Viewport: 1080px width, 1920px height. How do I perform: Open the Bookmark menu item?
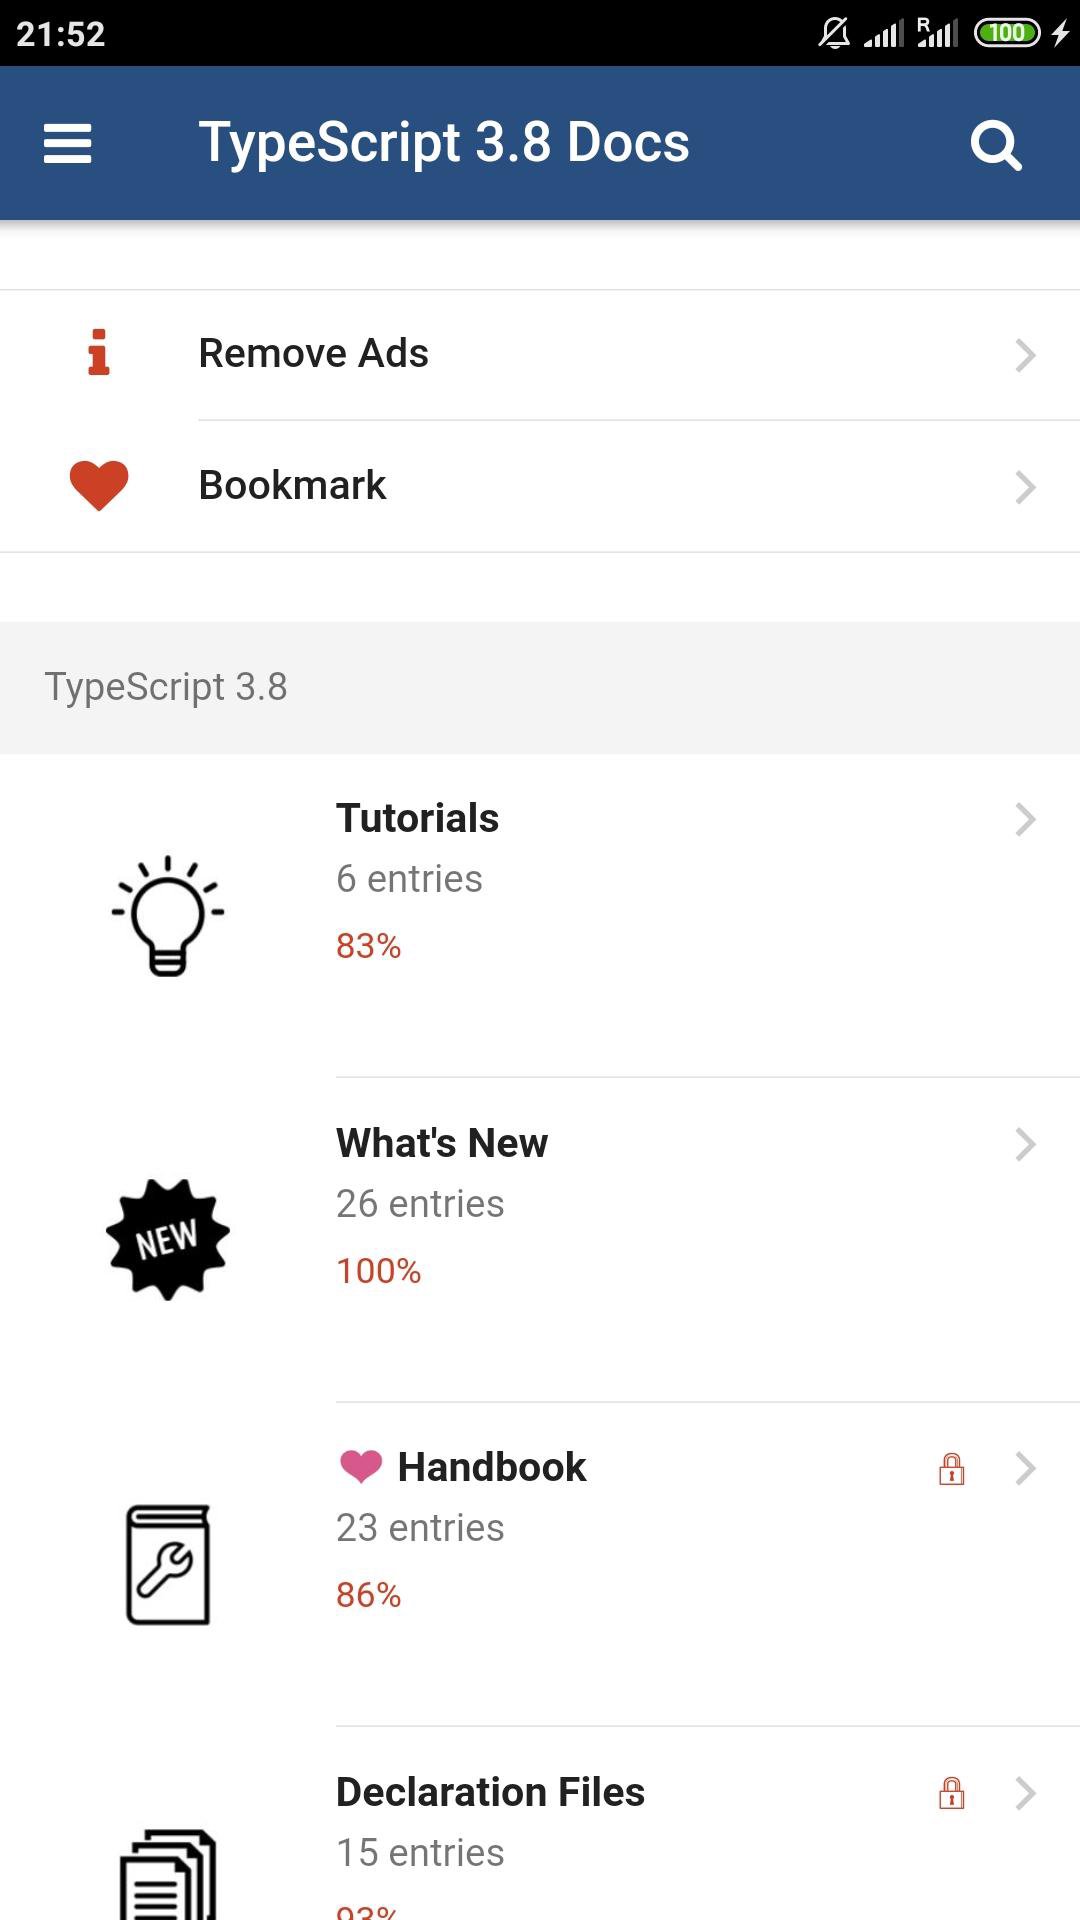tap(292, 485)
